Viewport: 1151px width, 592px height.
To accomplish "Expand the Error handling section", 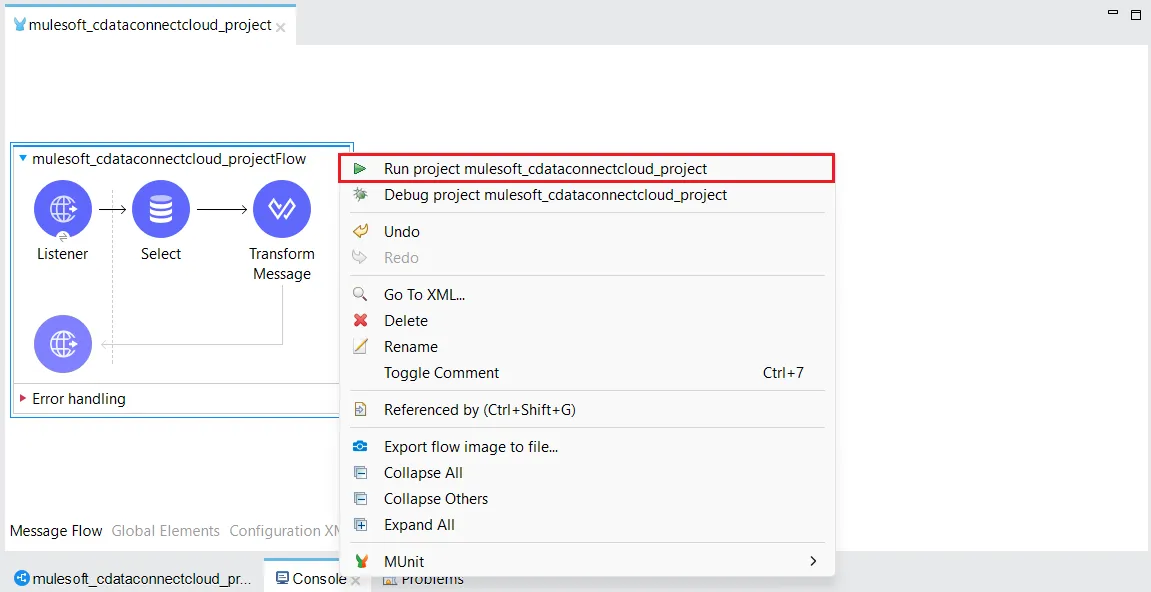I will [x=23, y=399].
